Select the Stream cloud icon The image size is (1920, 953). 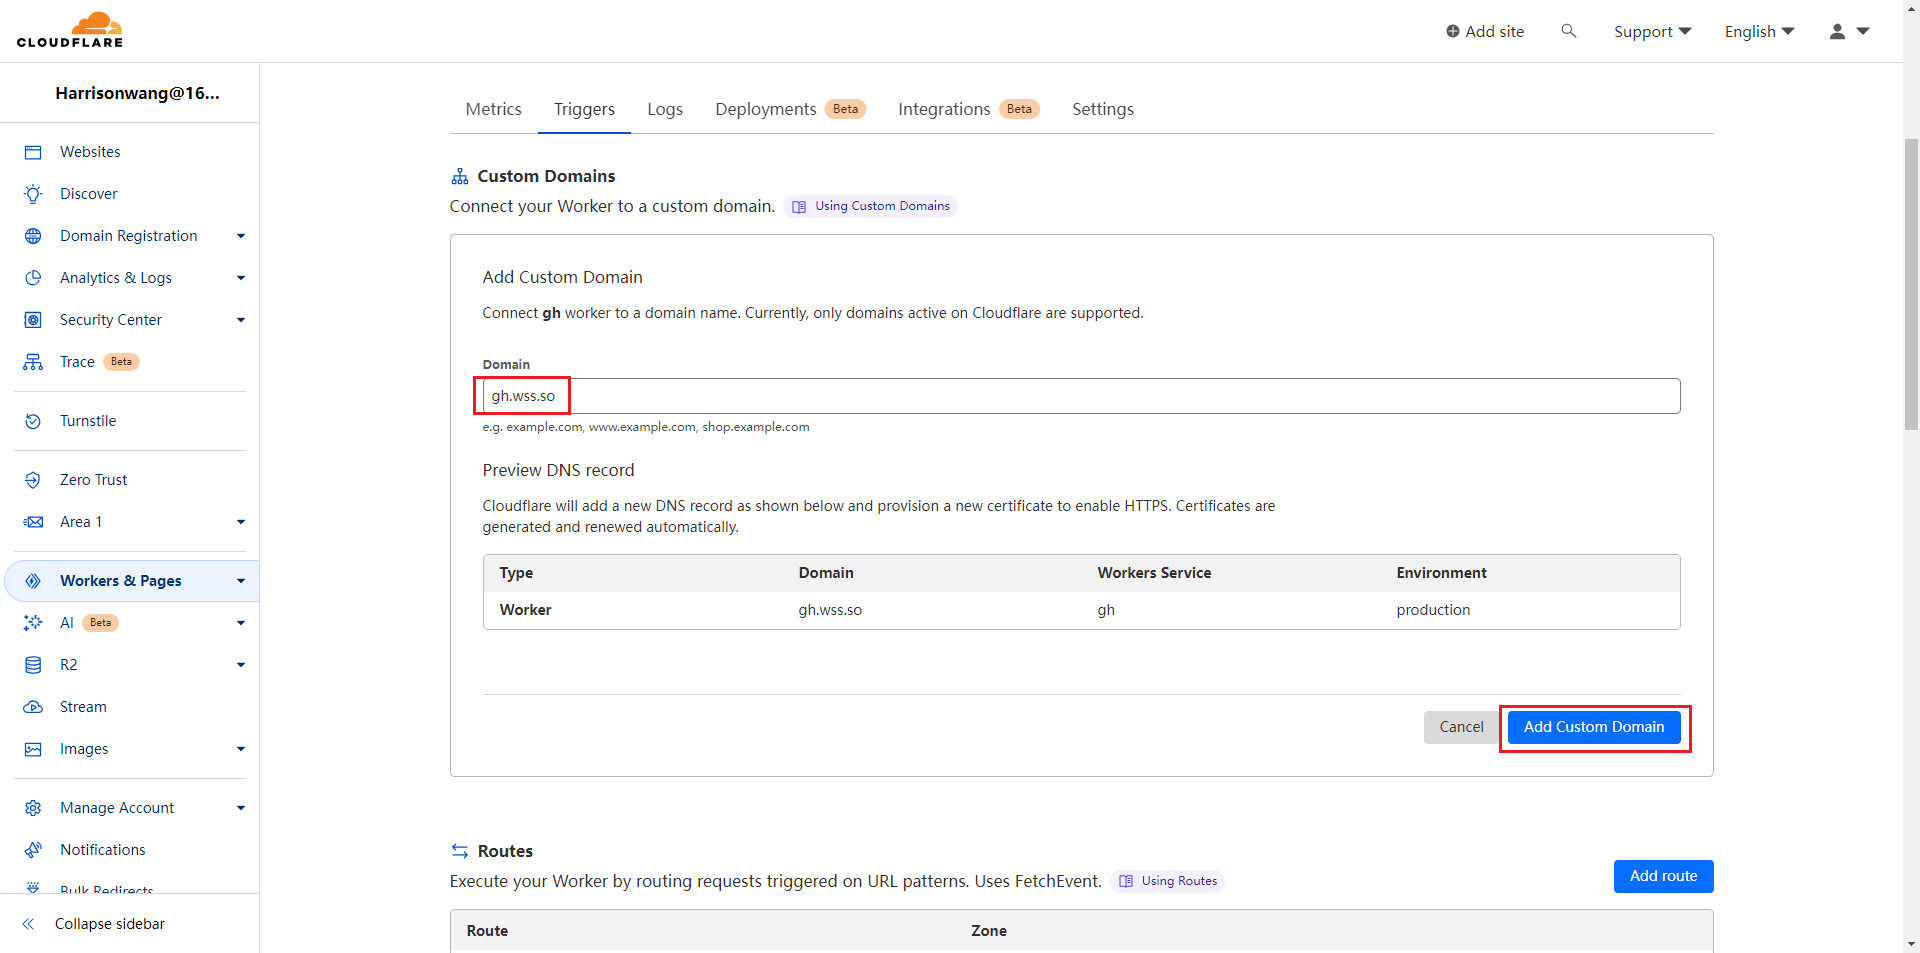point(33,707)
